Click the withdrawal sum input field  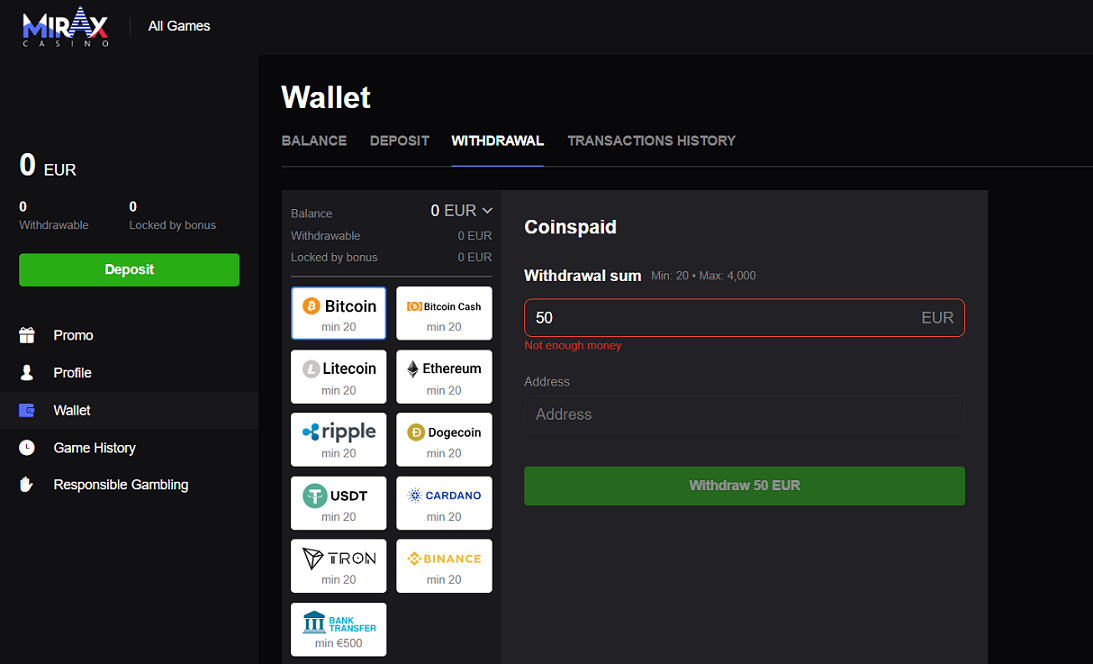[744, 318]
